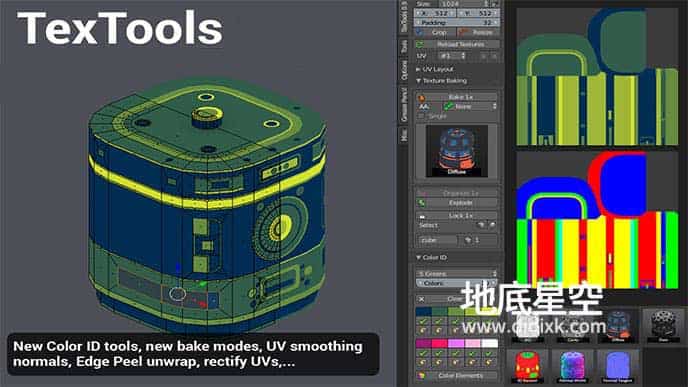Viewport: 688px width, 387px height.
Task: Open the TexTools vertical tab
Action: pos(404,18)
